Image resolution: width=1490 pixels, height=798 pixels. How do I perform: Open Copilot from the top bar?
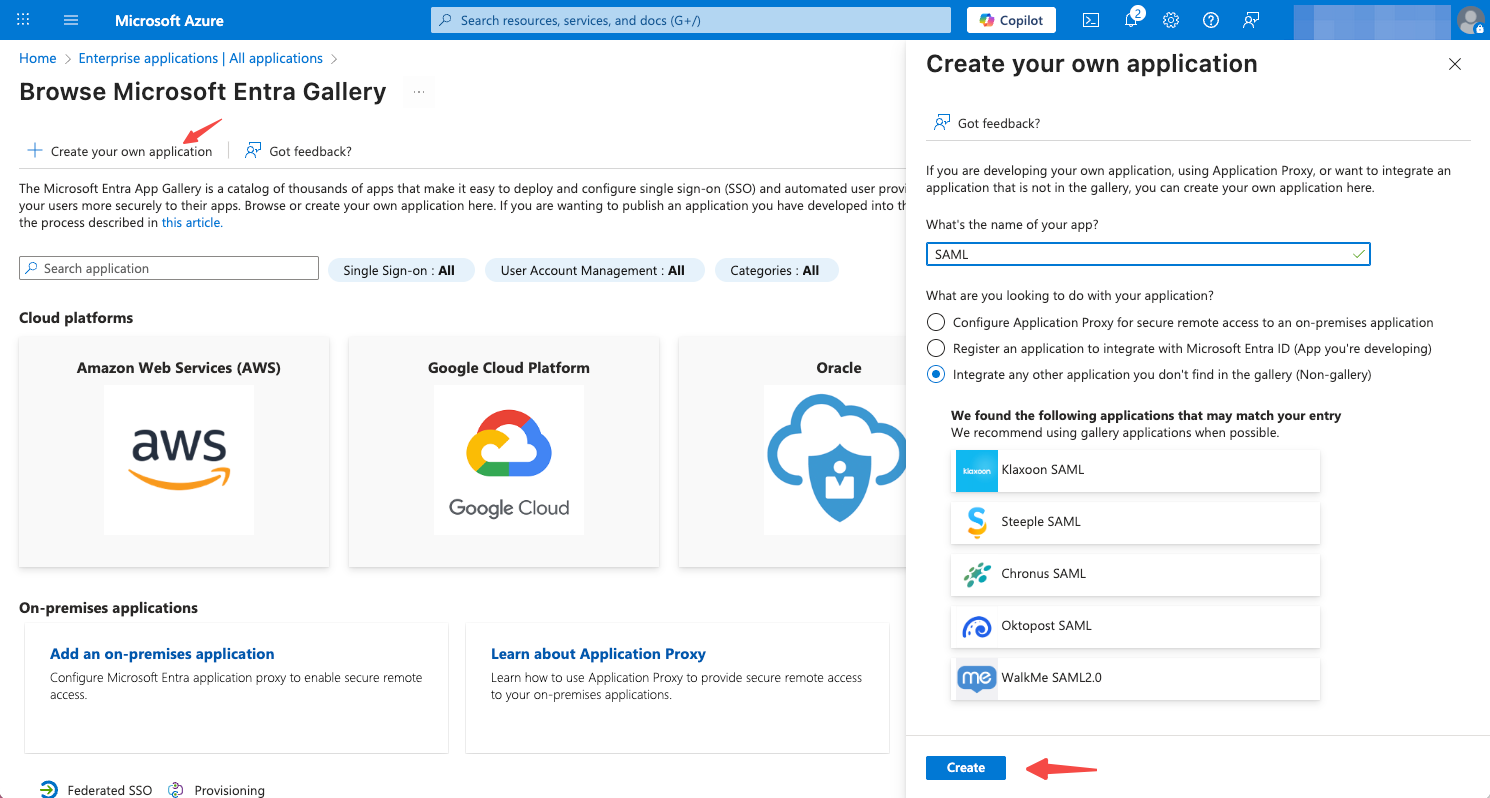[x=1010, y=19]
